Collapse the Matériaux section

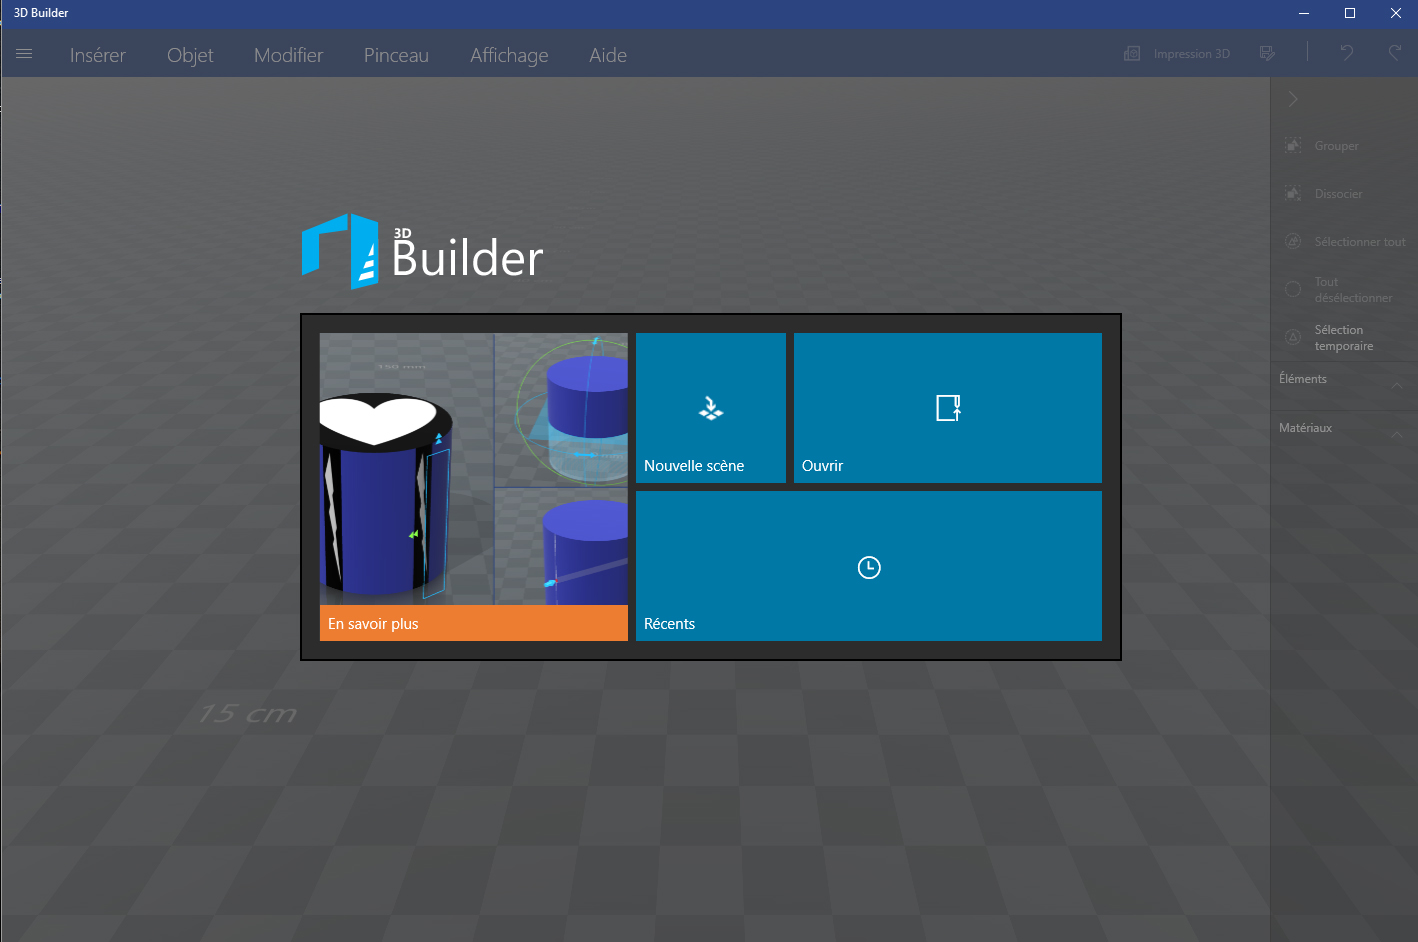[x=1397, y=433]
